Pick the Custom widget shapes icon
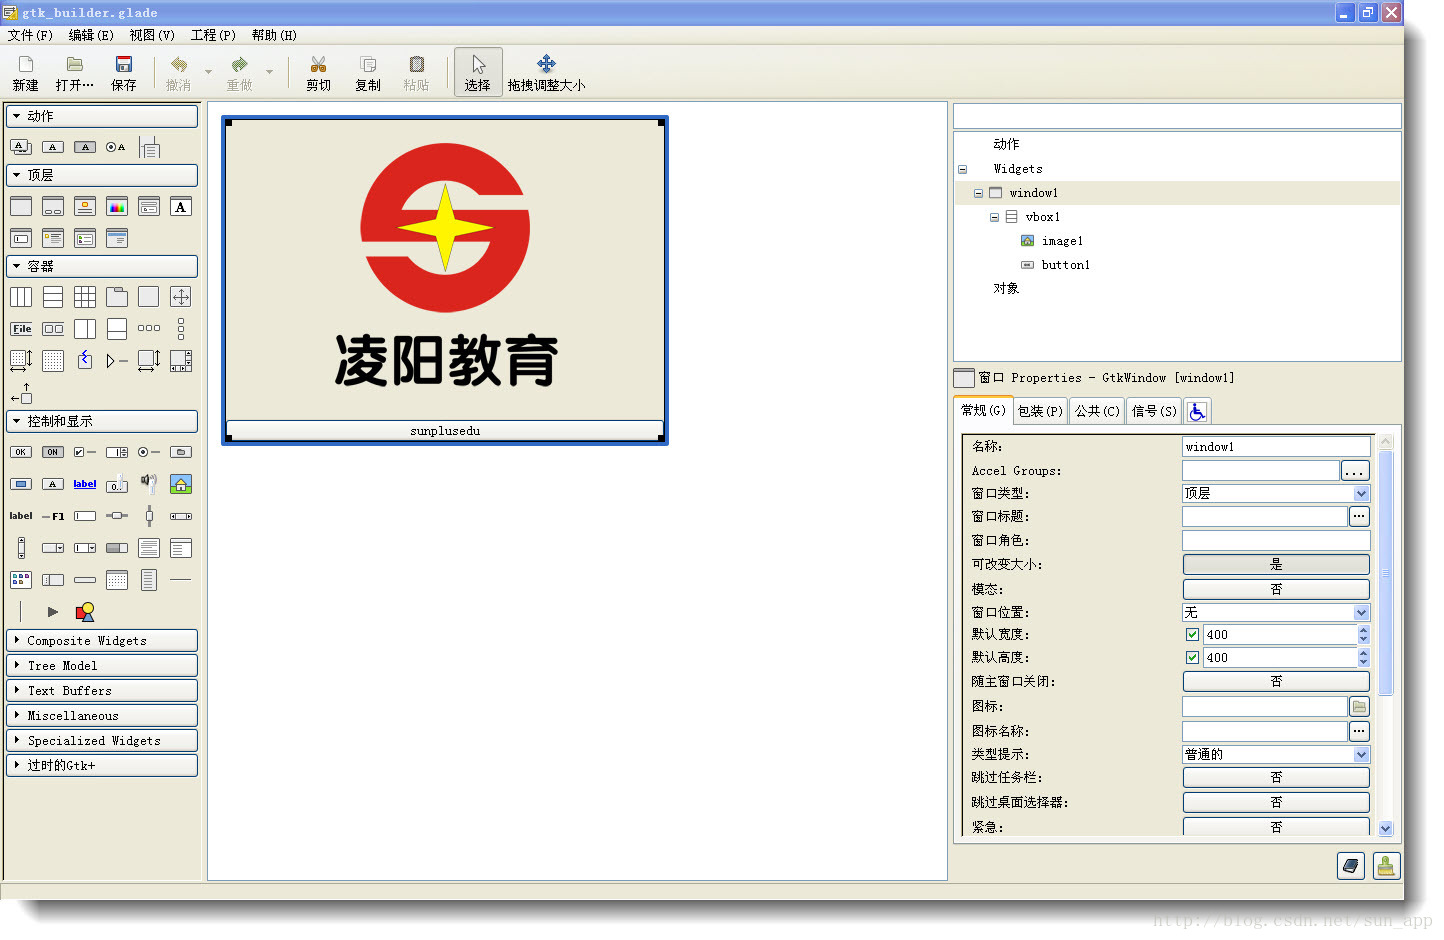1444x940 pixels. 85,612
